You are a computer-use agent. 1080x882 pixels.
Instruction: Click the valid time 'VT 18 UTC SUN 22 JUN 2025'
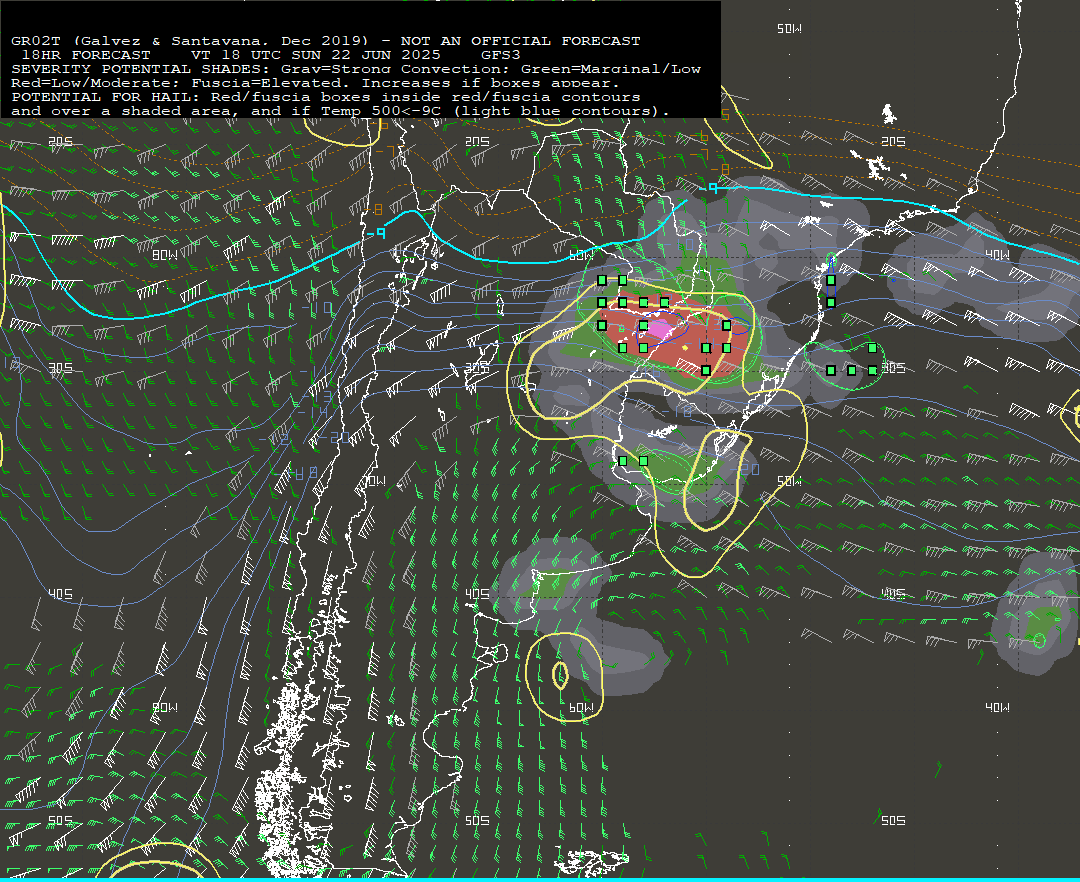316,55
